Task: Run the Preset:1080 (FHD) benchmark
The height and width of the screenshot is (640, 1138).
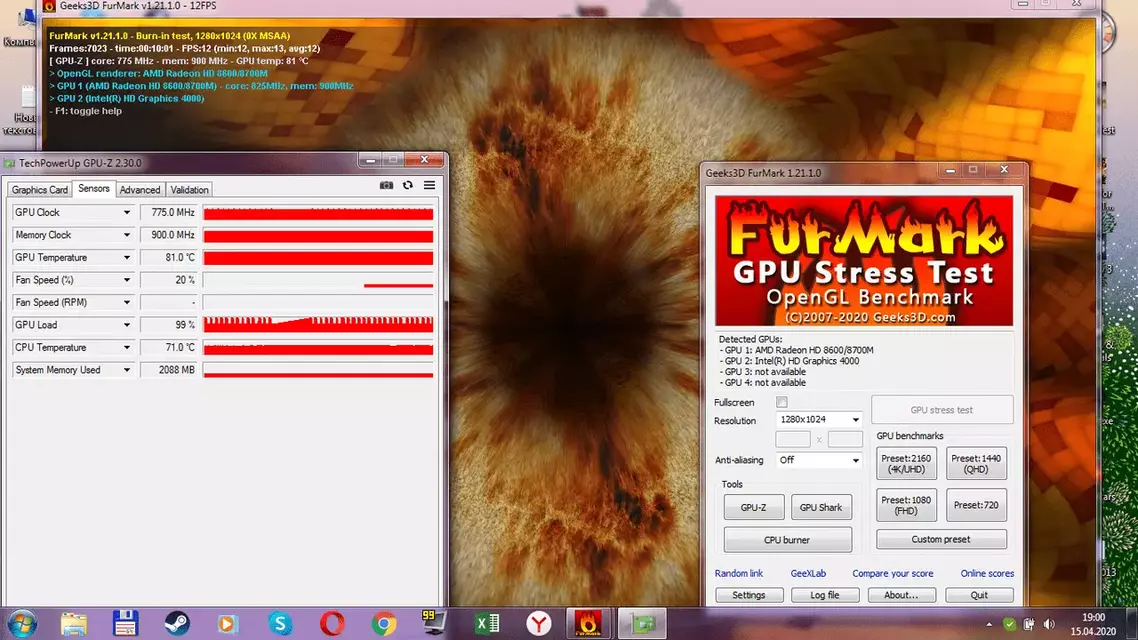Action: tap(906, 505)
